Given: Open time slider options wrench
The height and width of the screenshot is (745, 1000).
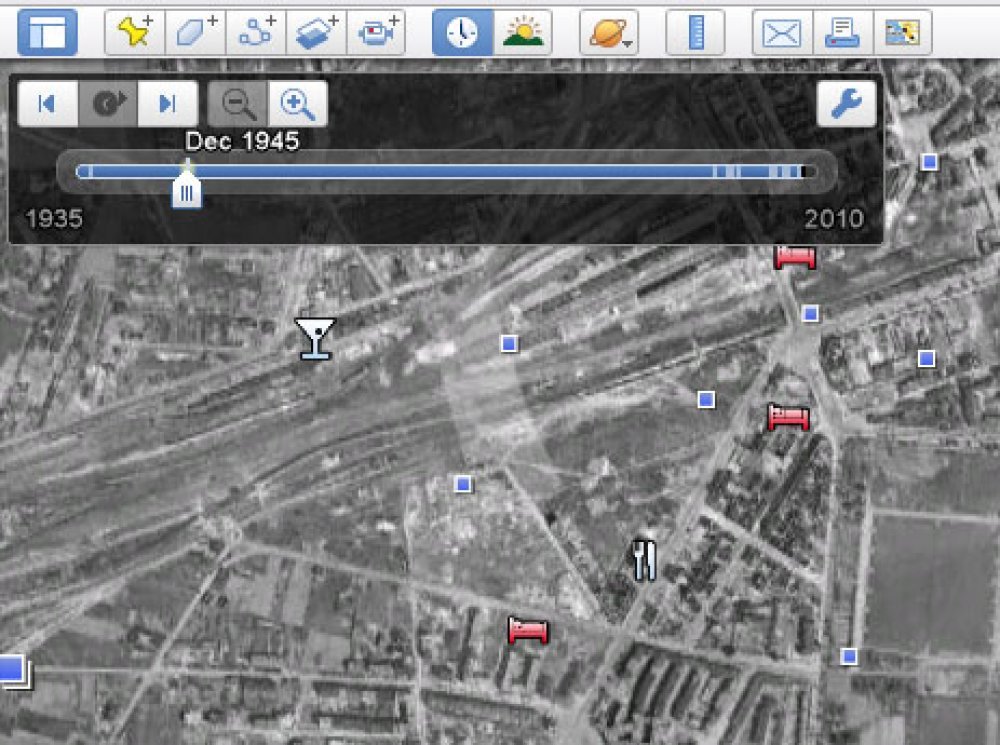Looking at the screenshot, I should point(846,103).
